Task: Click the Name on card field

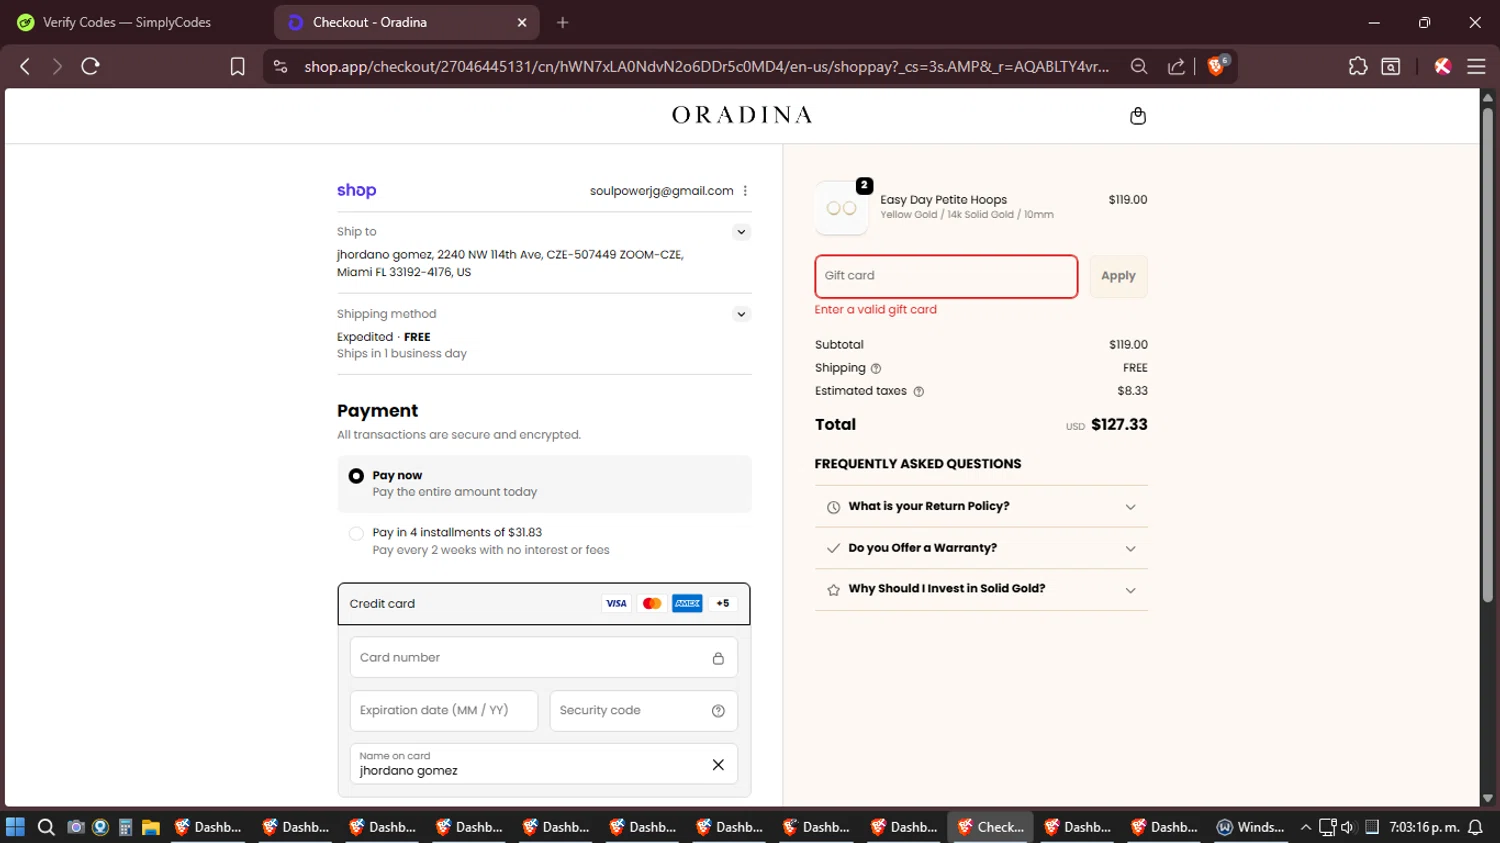Action: (544, 764)
